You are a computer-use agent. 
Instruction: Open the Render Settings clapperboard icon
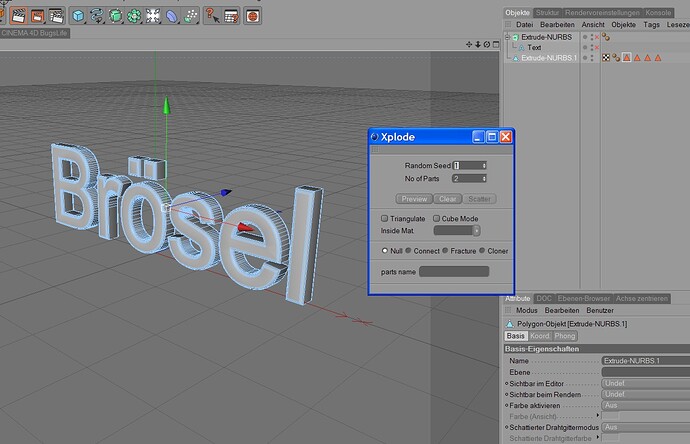[x=56, y=16]
